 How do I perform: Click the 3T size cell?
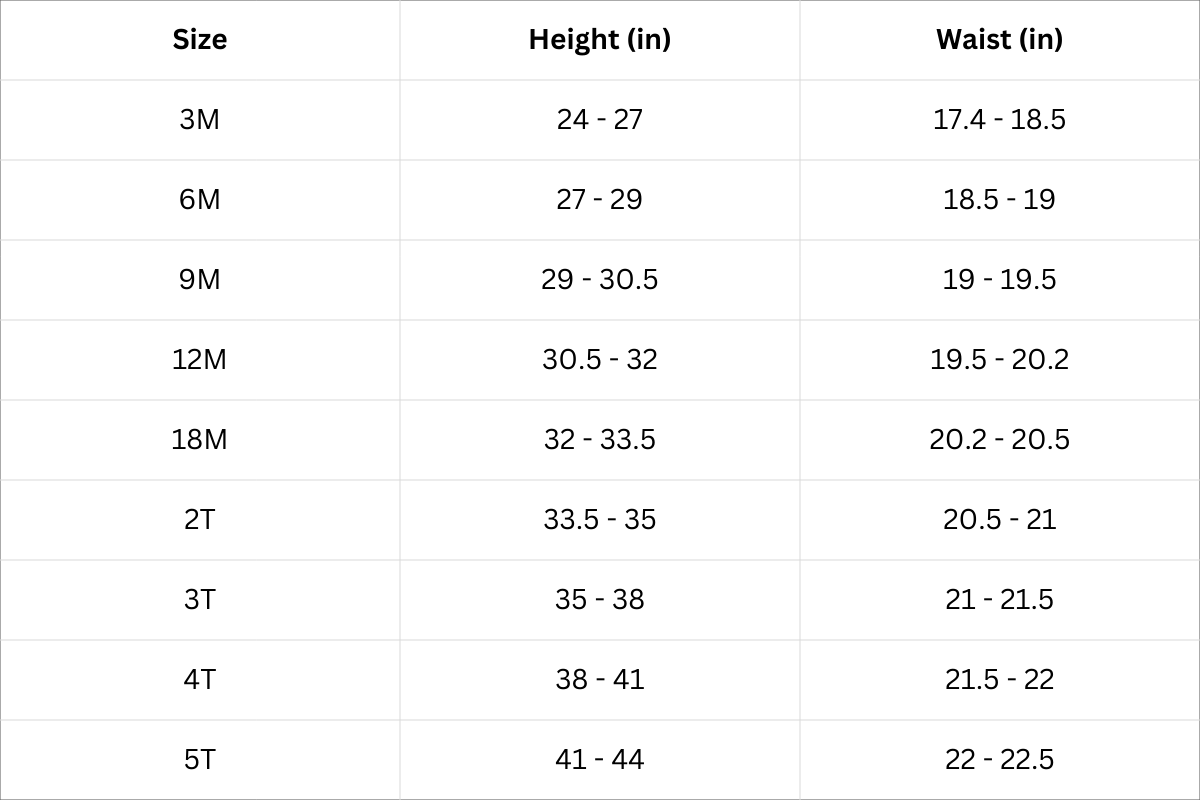click(x=200, y=600)
